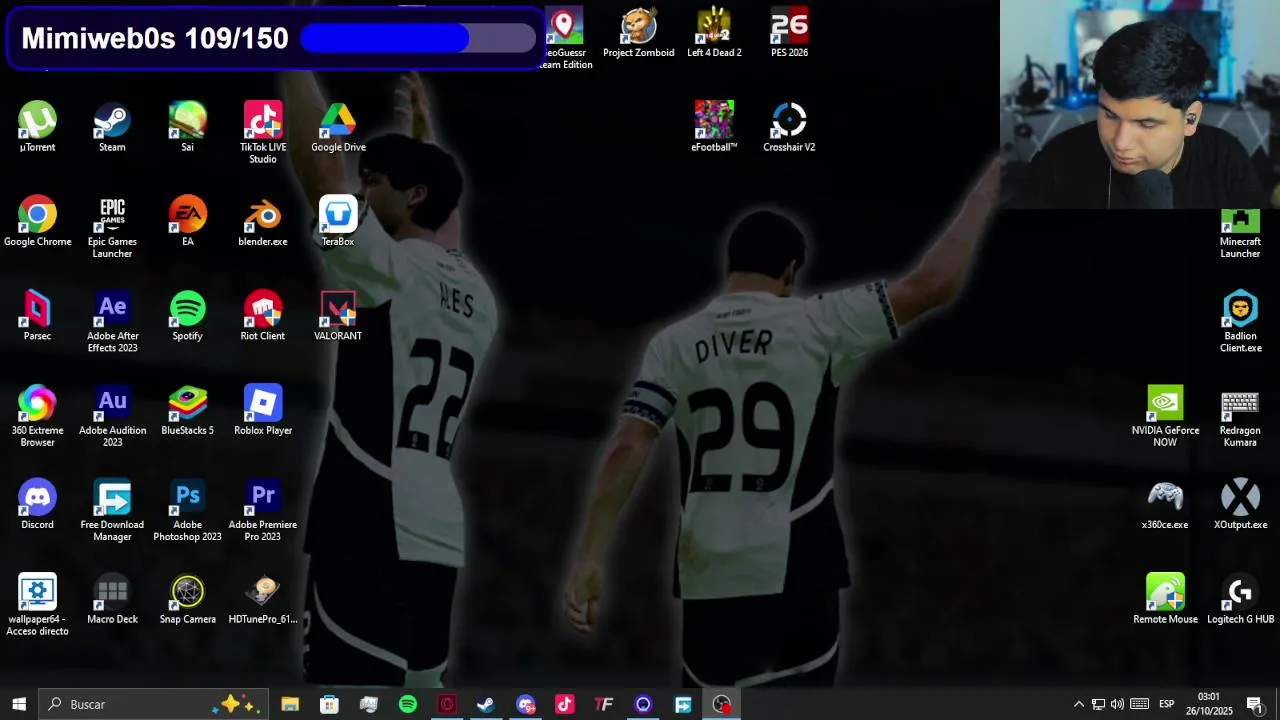Launch Left 4 Dead 2 icon
The height and width of the screenshot is (720, 1280).
tap(714, 33)
